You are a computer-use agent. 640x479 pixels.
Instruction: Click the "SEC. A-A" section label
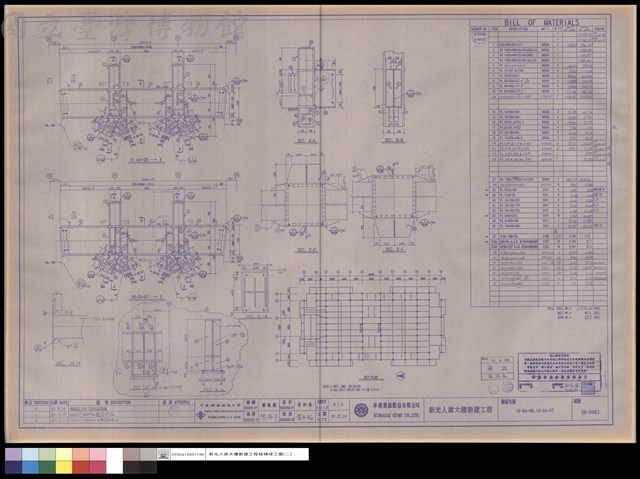coord(306,140)
